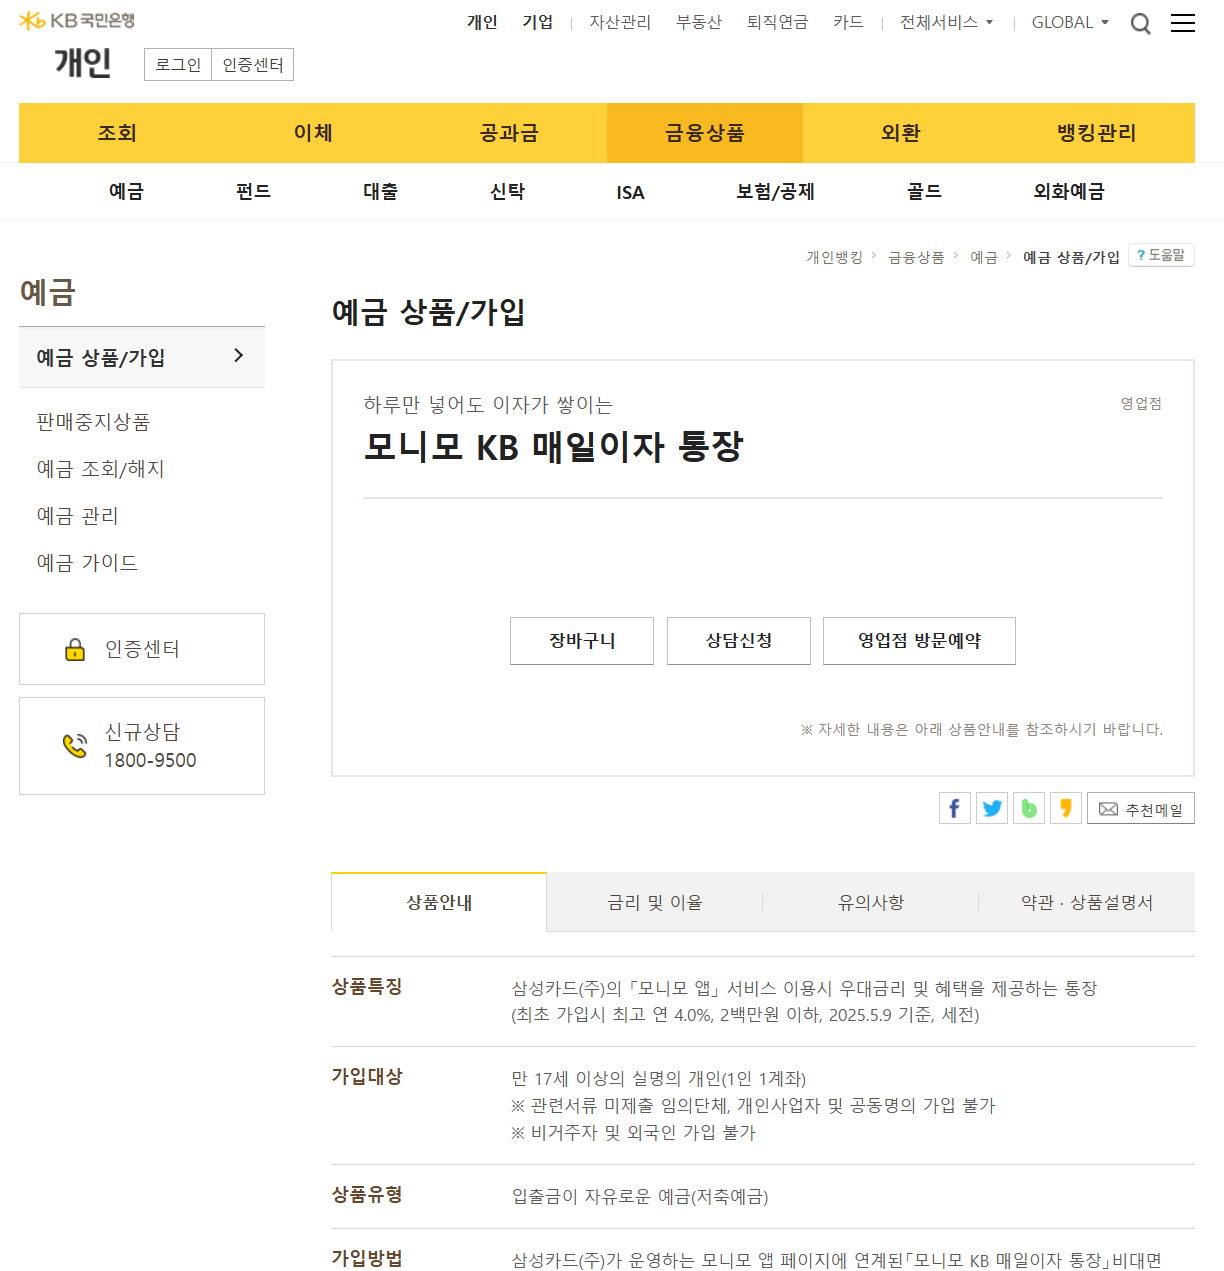Open 카드 top link
This screenshot has height=1271, width=1224.
(x=848, y=22)
